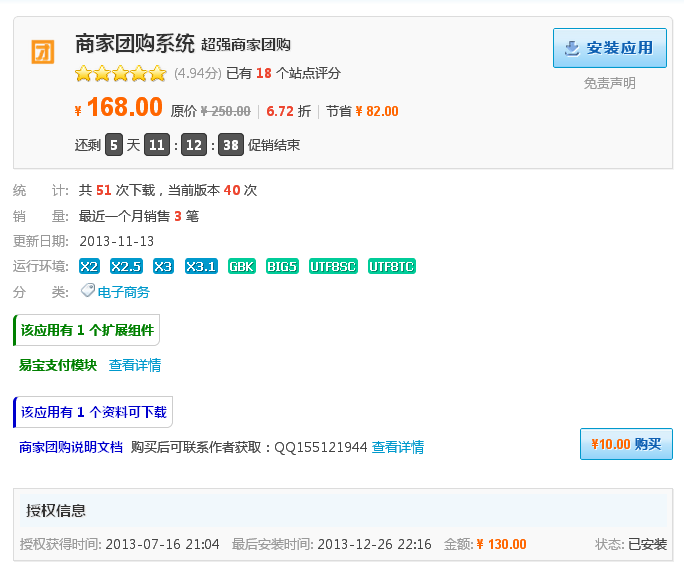684x576 pixels.
Task: Click the GBK encoding badge
Action: coord(242,266)
